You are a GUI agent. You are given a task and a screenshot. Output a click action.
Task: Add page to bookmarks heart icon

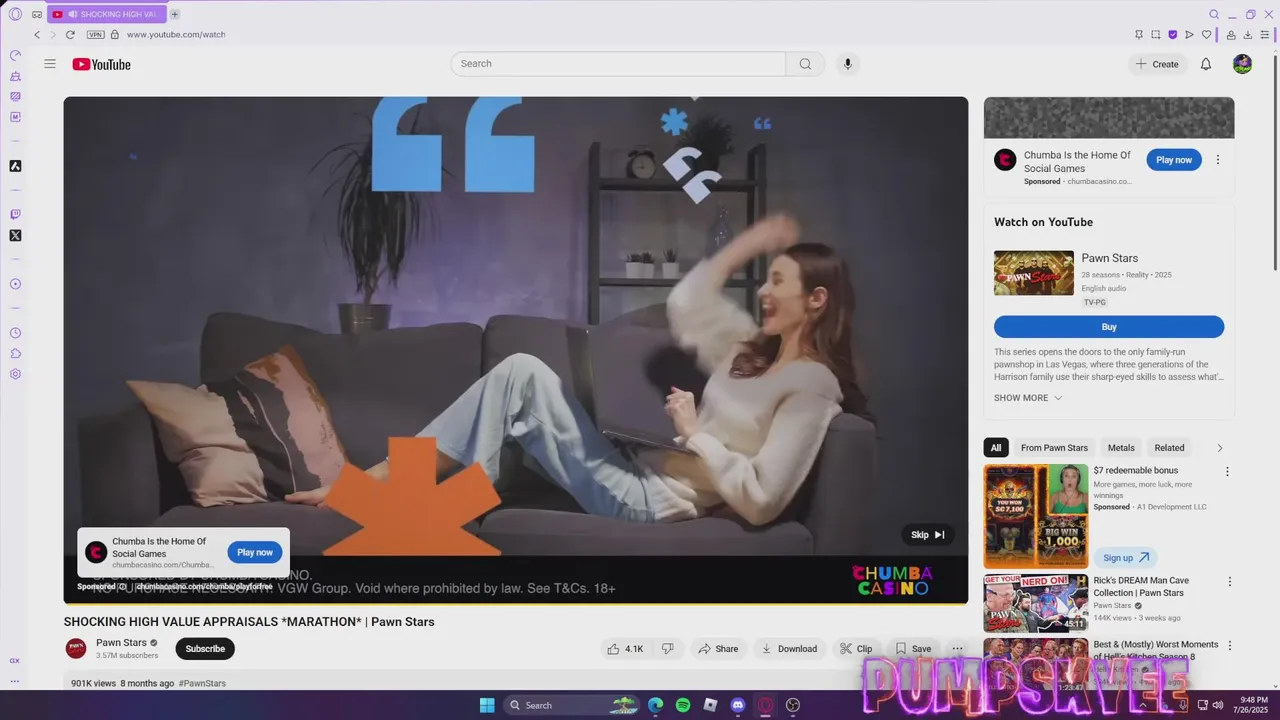click(1207, 34)
